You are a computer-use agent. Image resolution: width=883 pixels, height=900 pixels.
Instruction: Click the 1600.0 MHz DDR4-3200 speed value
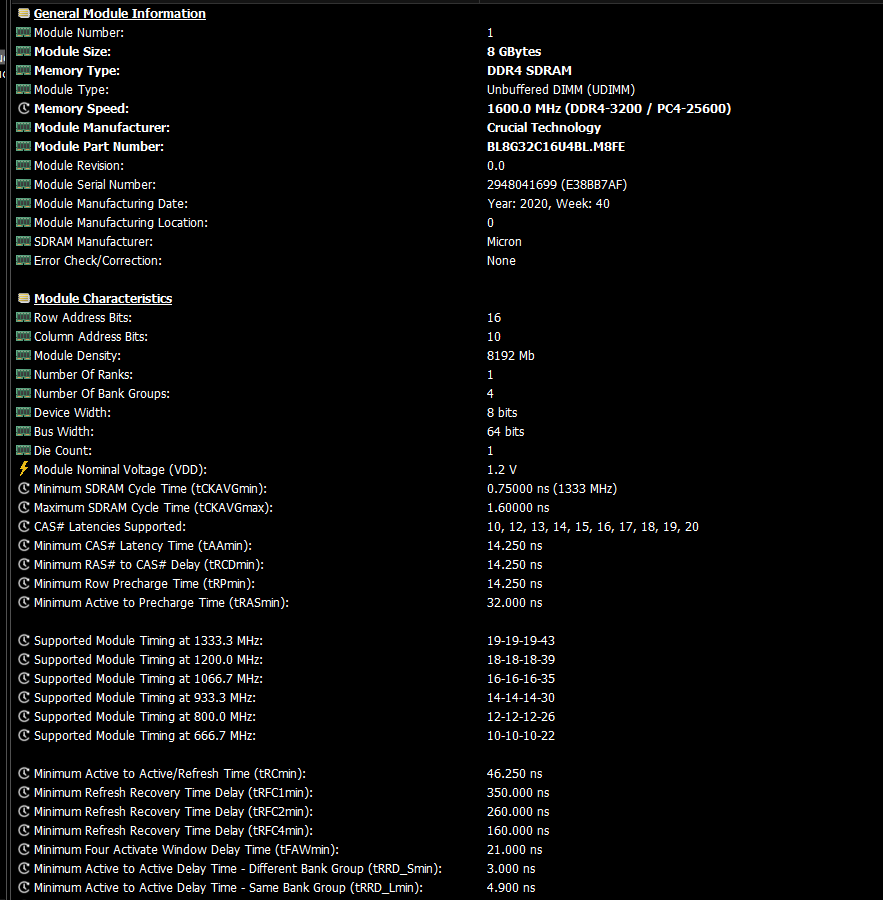(x=609, y=108)
